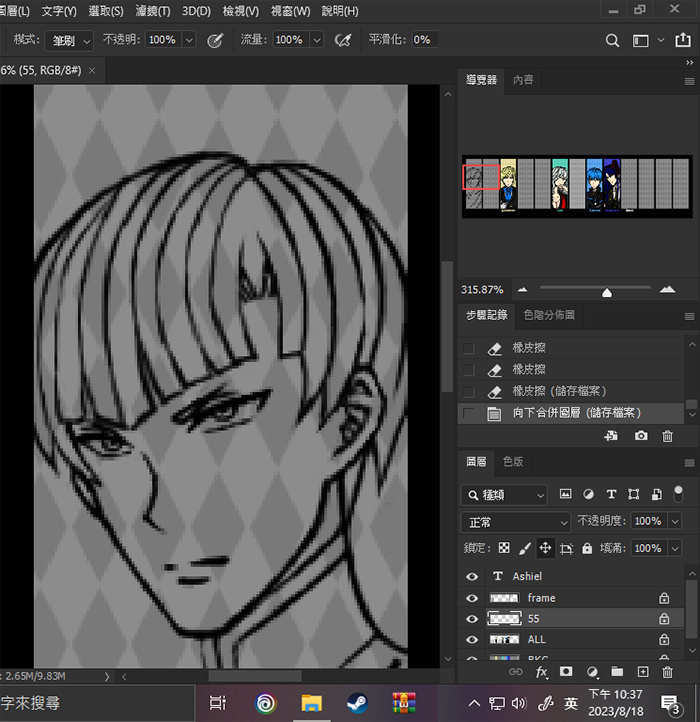Click zoom out small mountains icon

[522, 290]
